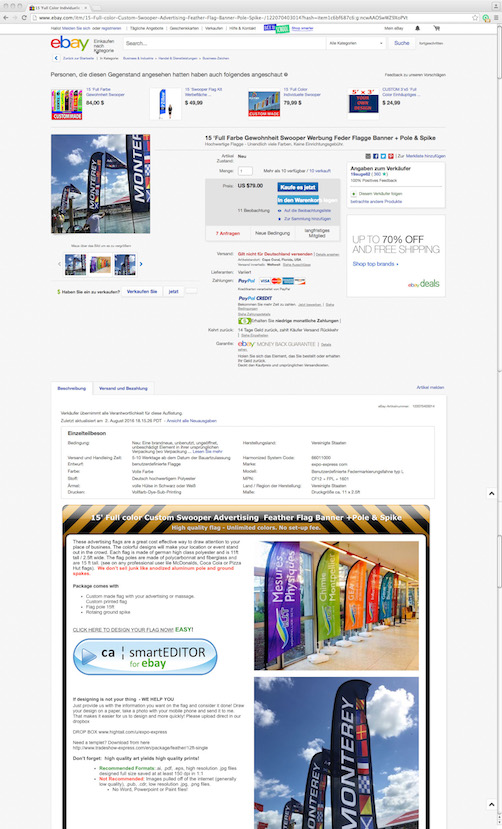The width and height of the screenshot is (502, 829).
Task: Share listing via the email icon
Action: click(368, 156)
